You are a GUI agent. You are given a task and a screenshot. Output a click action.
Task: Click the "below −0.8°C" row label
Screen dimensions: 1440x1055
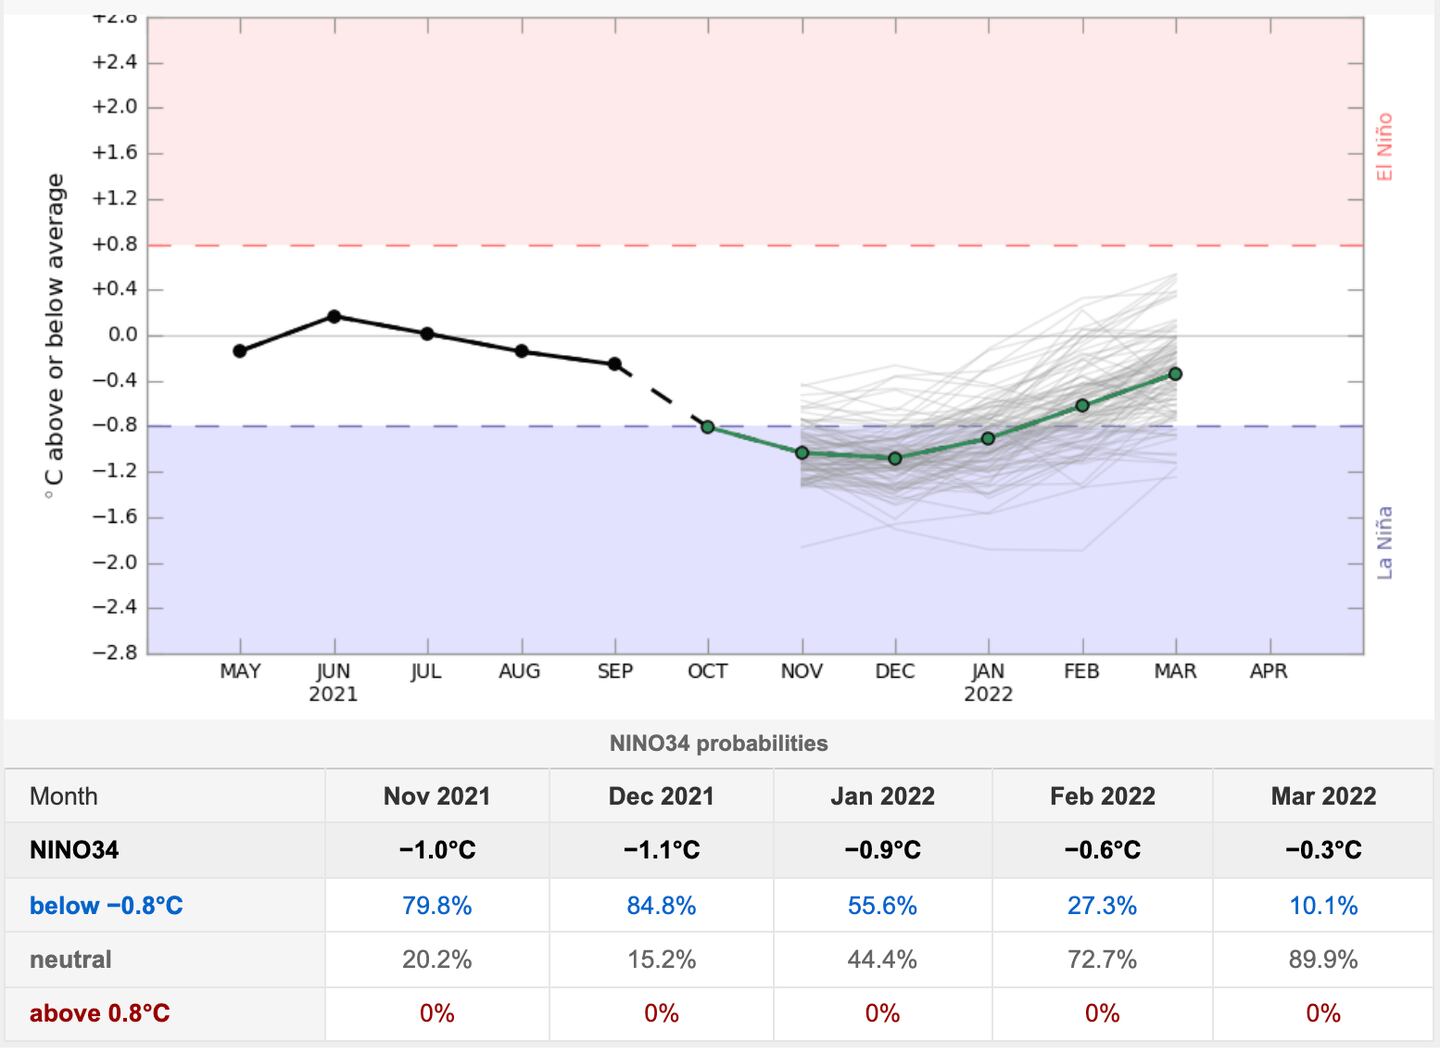[106, 906]
